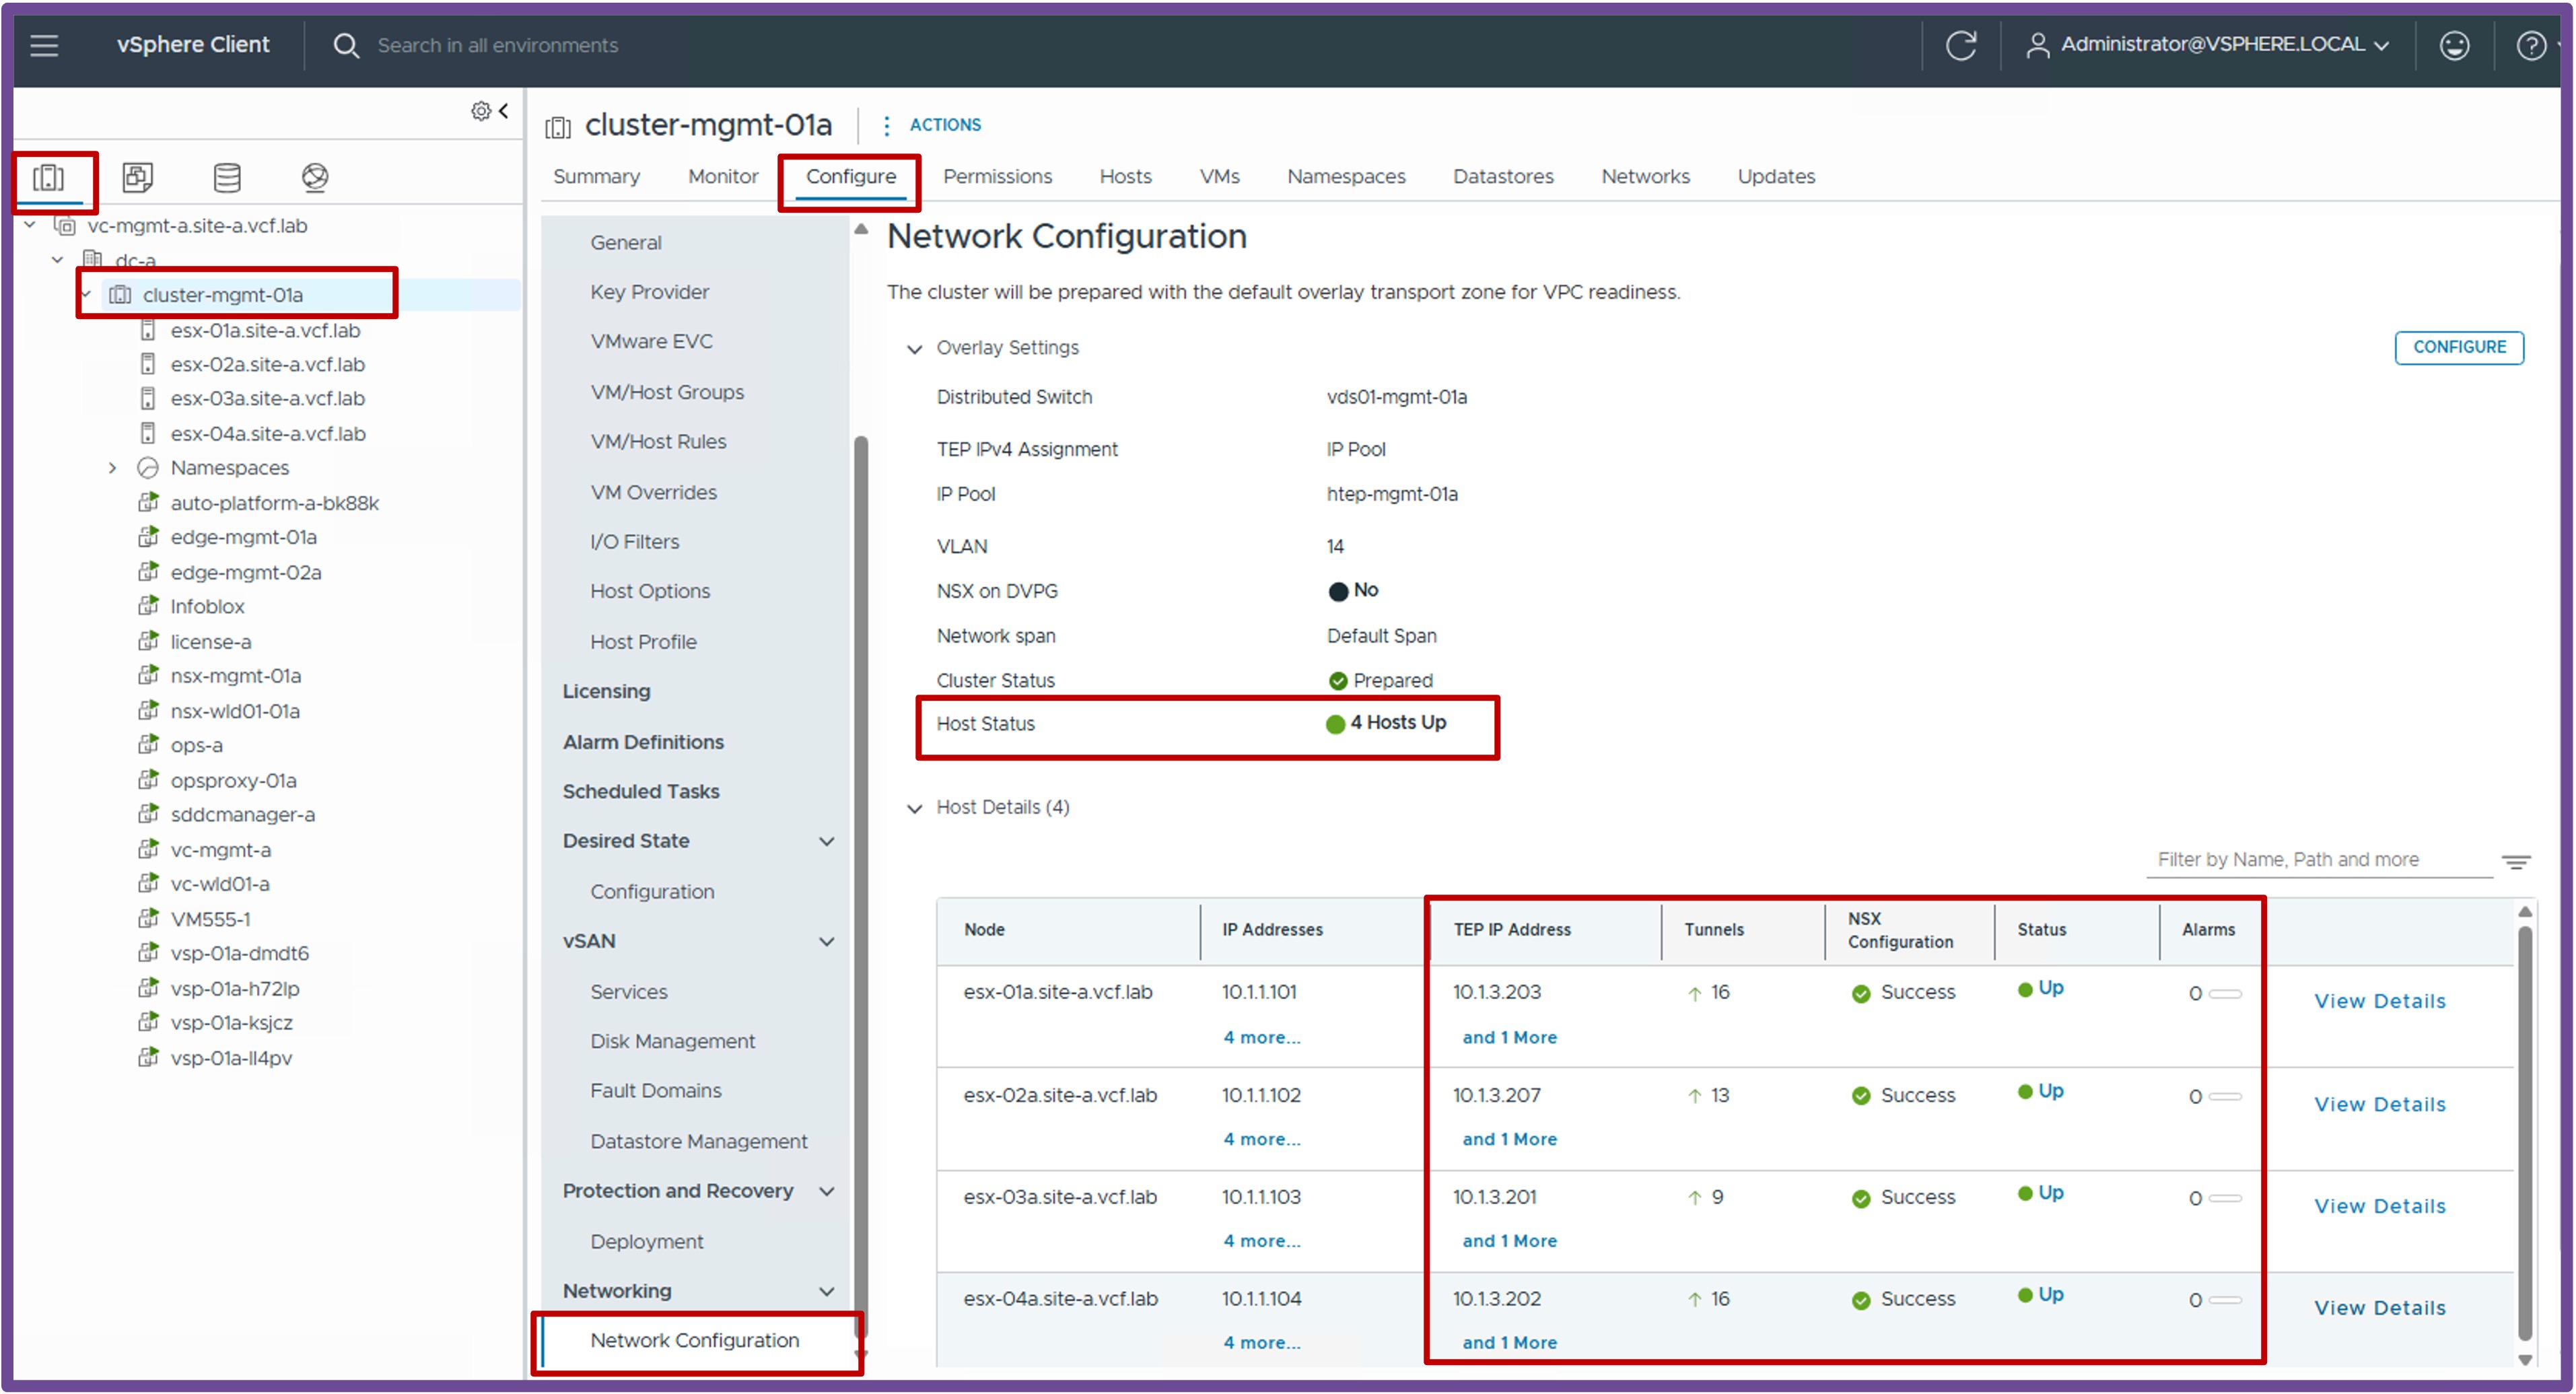This screenshot has height=1394, width=2576.
Task: View Details for esx-01a.site-a.vcf.lab
Action: click(x=2380, y=1001)
